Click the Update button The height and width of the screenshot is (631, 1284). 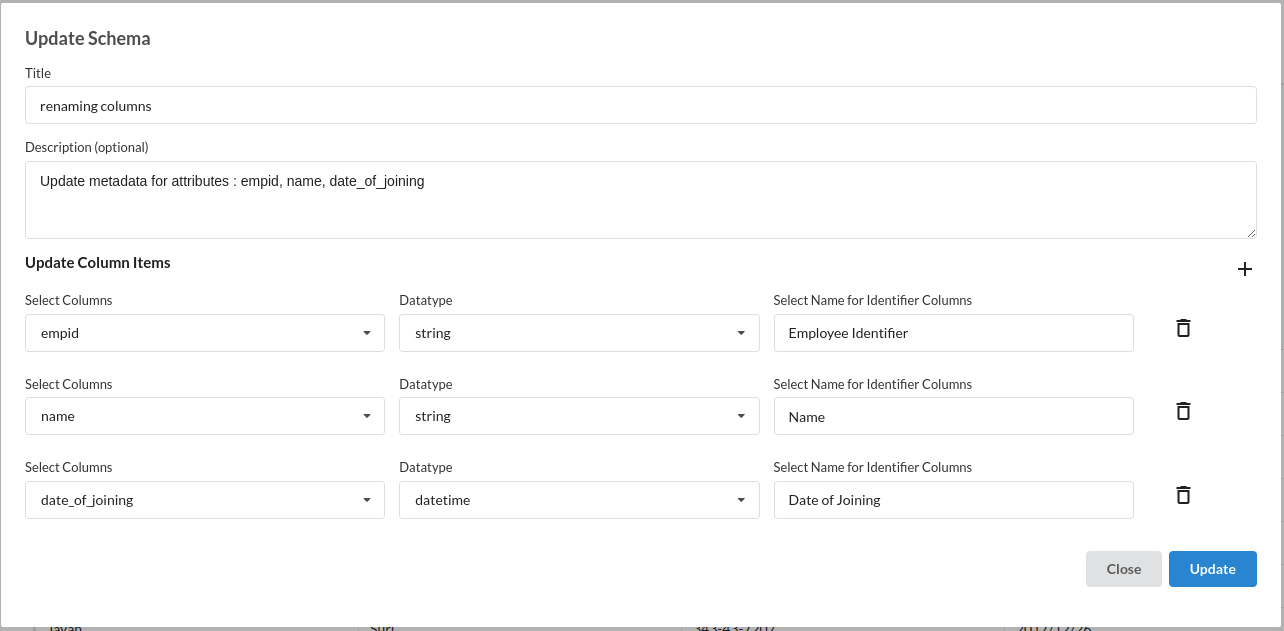point(1213,569)
